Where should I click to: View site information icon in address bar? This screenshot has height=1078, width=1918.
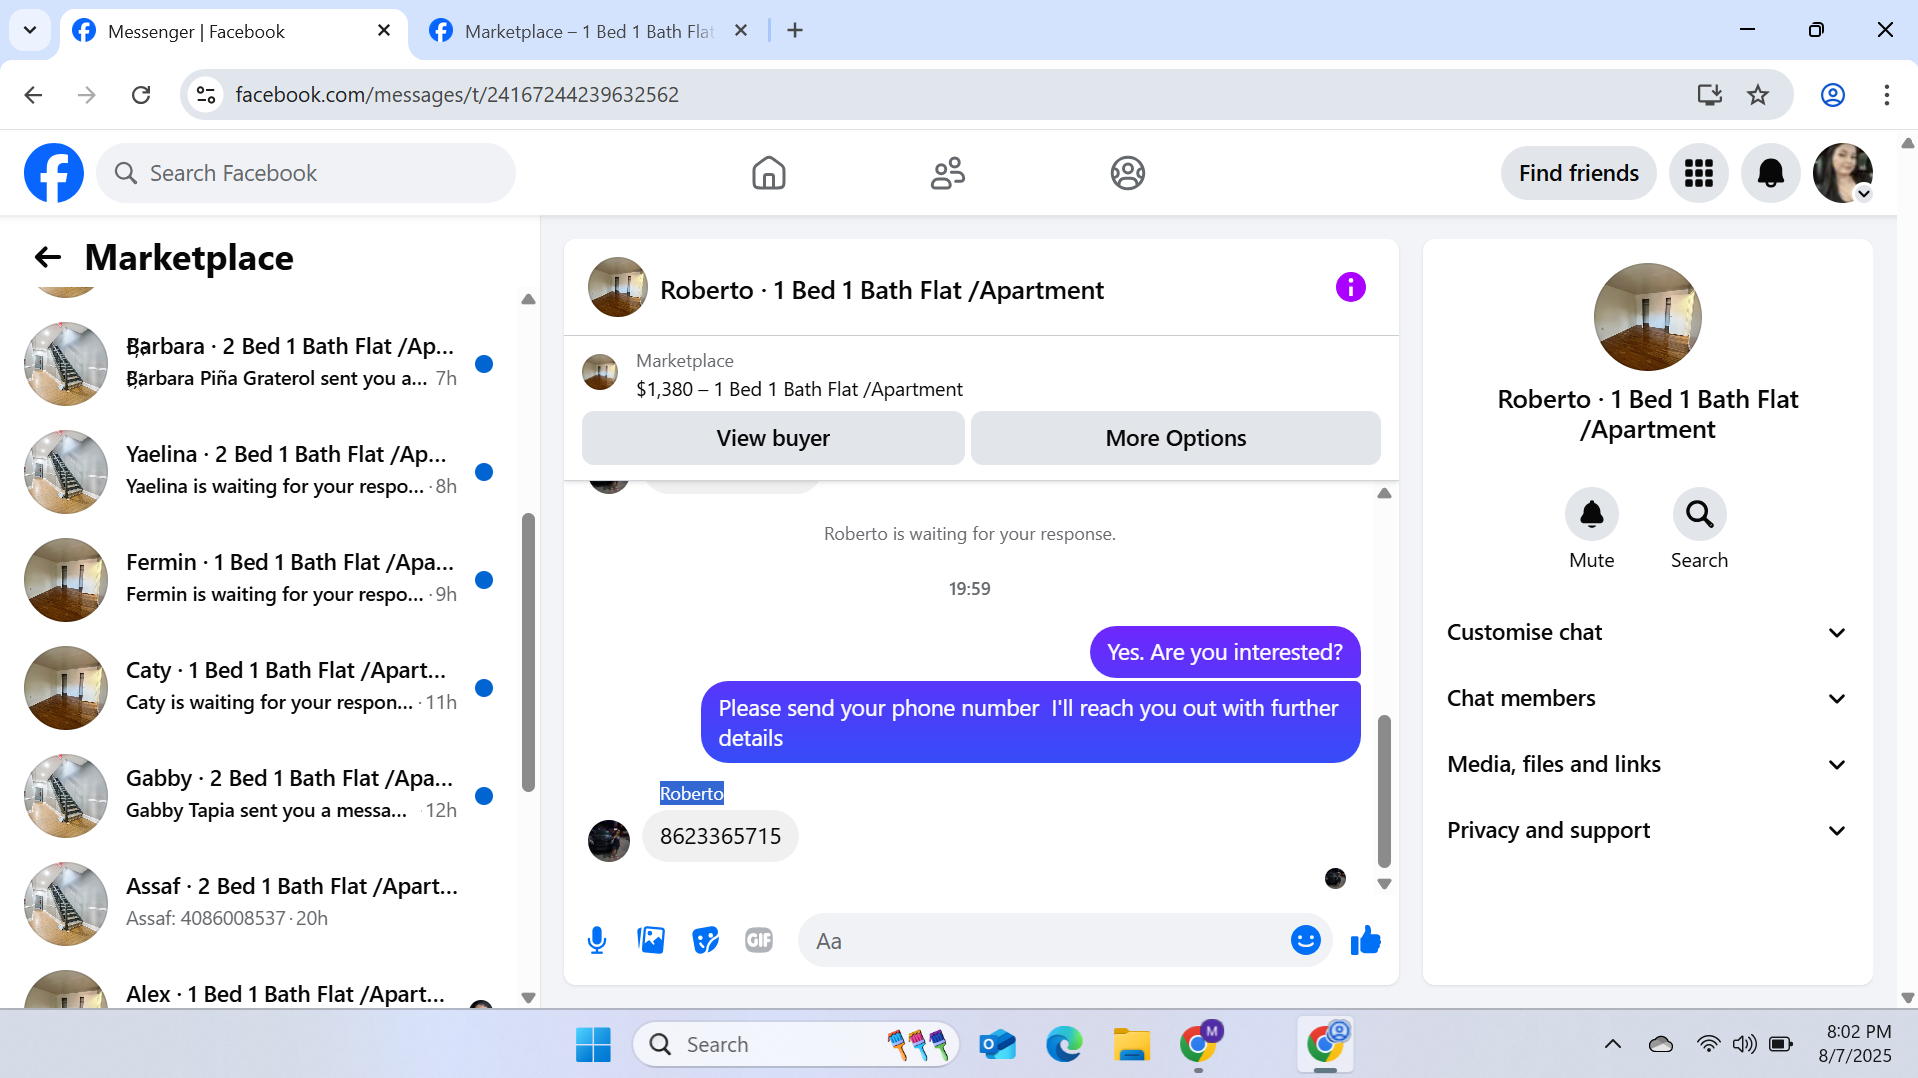pos(206,95)
